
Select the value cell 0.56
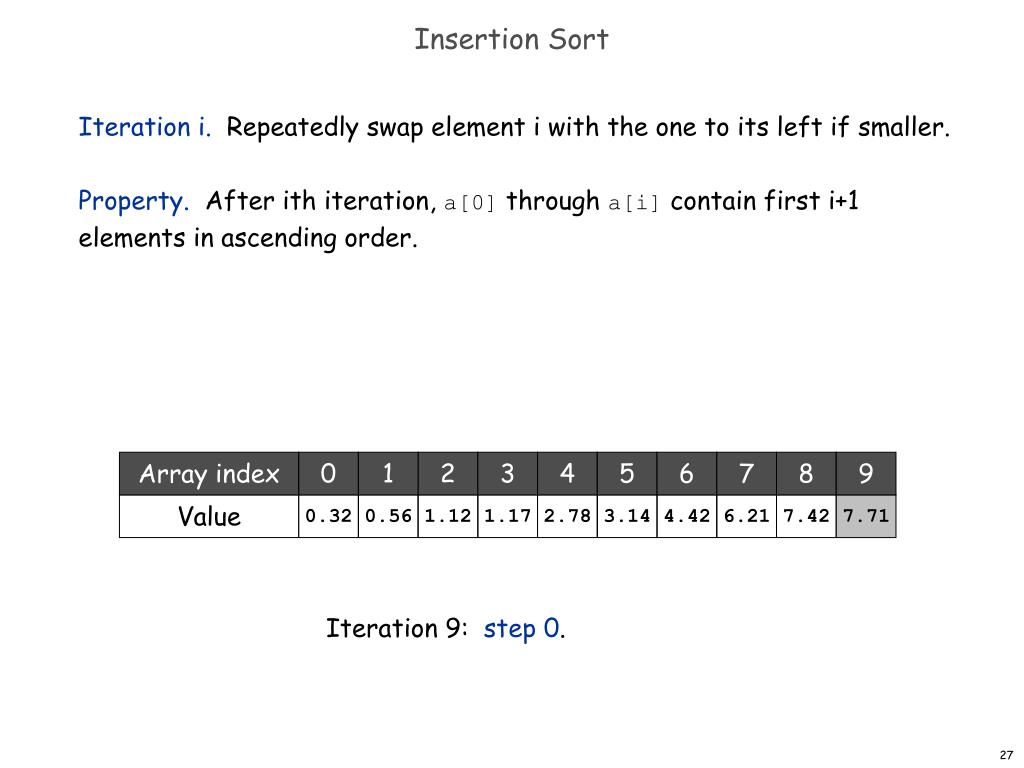(388, 517)
